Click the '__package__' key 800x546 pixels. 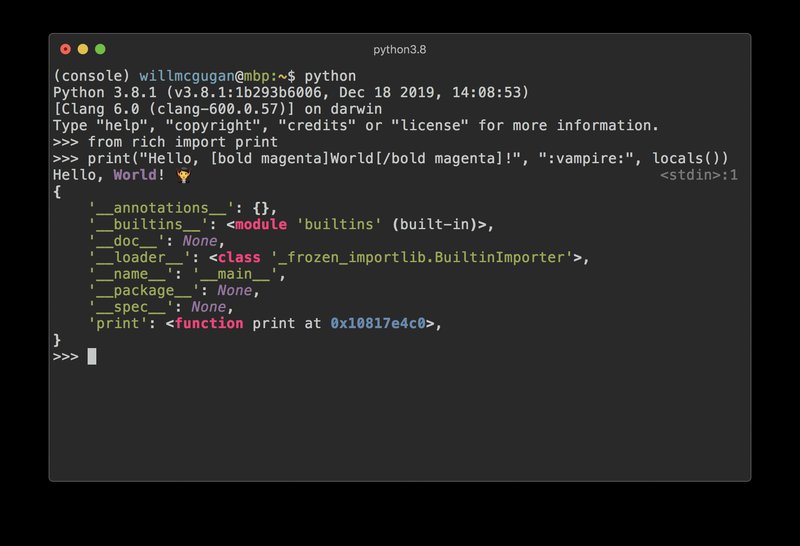[x=144, y=290]
